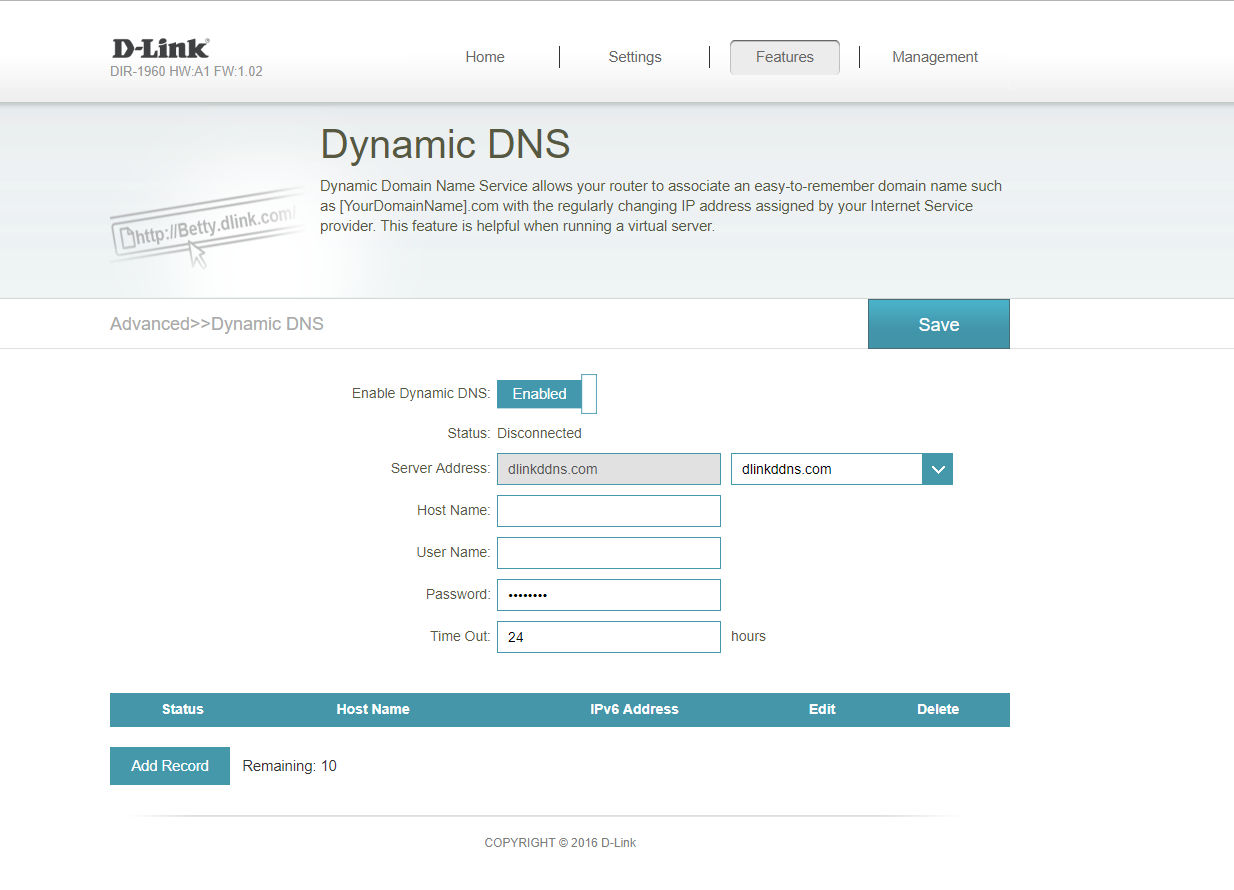Click the greyed Server Address field

coord(609,469)
